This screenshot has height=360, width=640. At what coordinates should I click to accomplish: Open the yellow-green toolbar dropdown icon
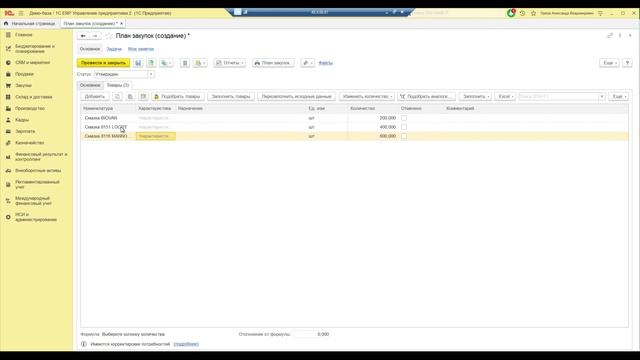(x=200, y=63)
